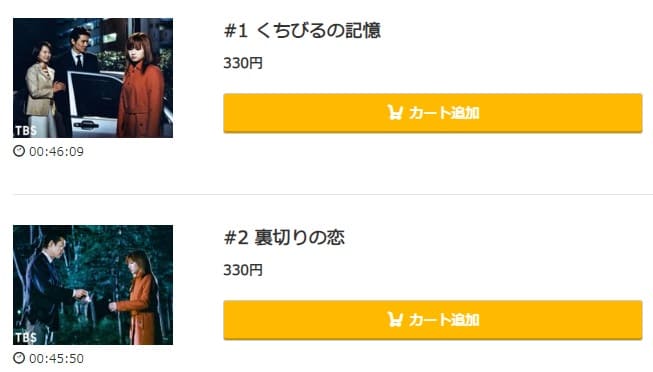
Task: Click the TBS logo on the second thumbnail
Action: click(26, 337)
